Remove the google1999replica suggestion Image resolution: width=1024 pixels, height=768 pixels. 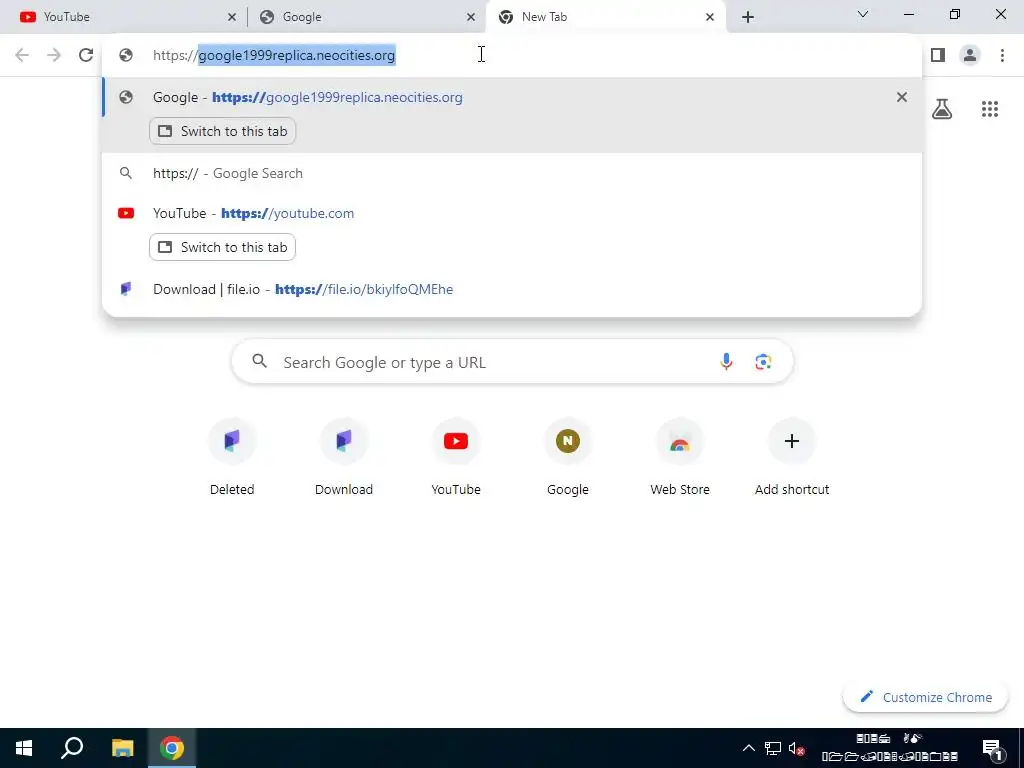[902, 97]
